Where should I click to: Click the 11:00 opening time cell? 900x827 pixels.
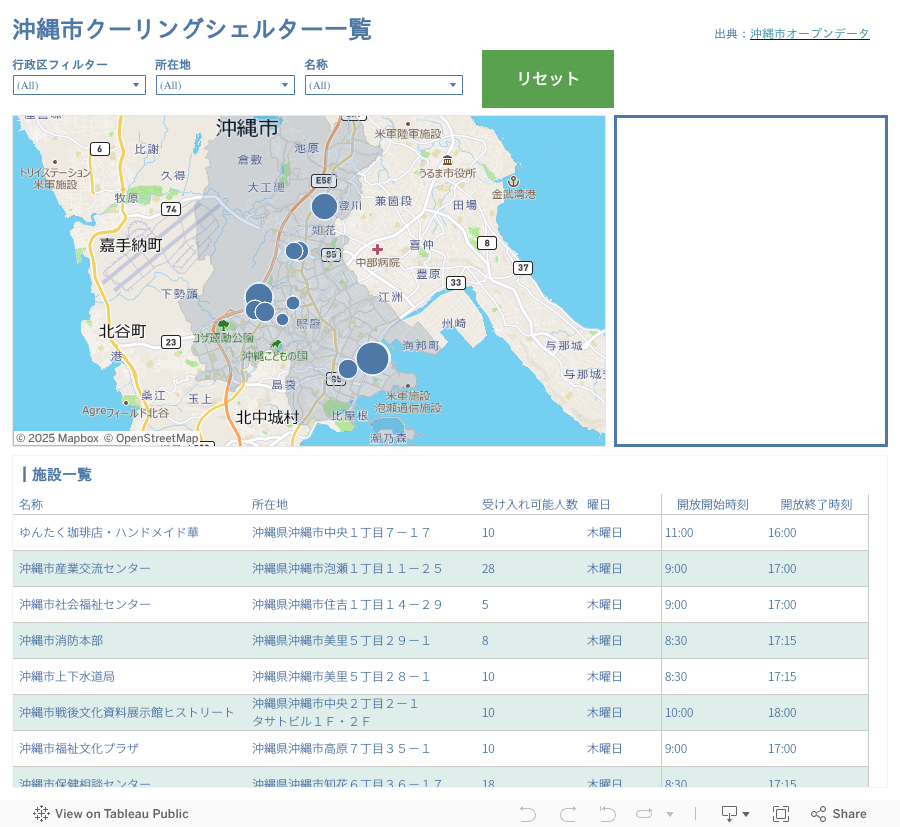pyautogui.click(x=679, y=533)
